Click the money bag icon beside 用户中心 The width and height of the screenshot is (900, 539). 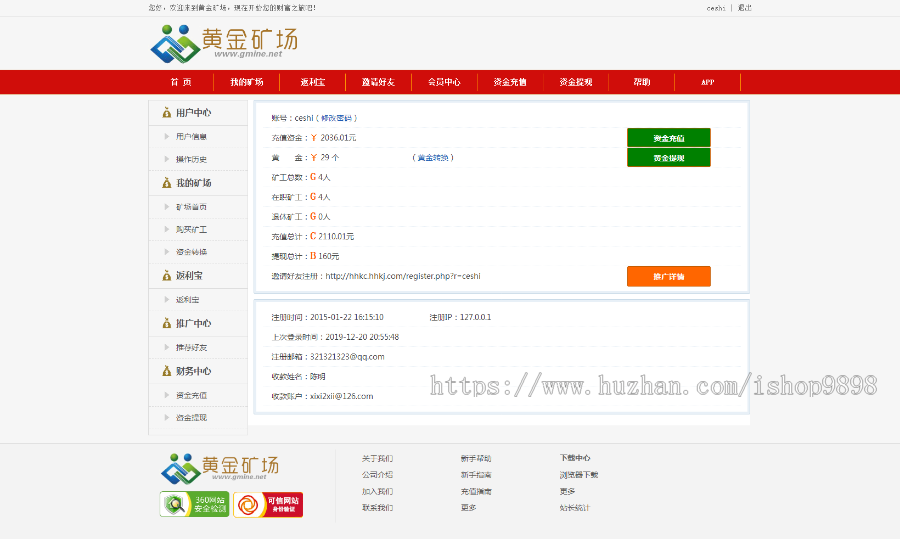tap(166, 113)
